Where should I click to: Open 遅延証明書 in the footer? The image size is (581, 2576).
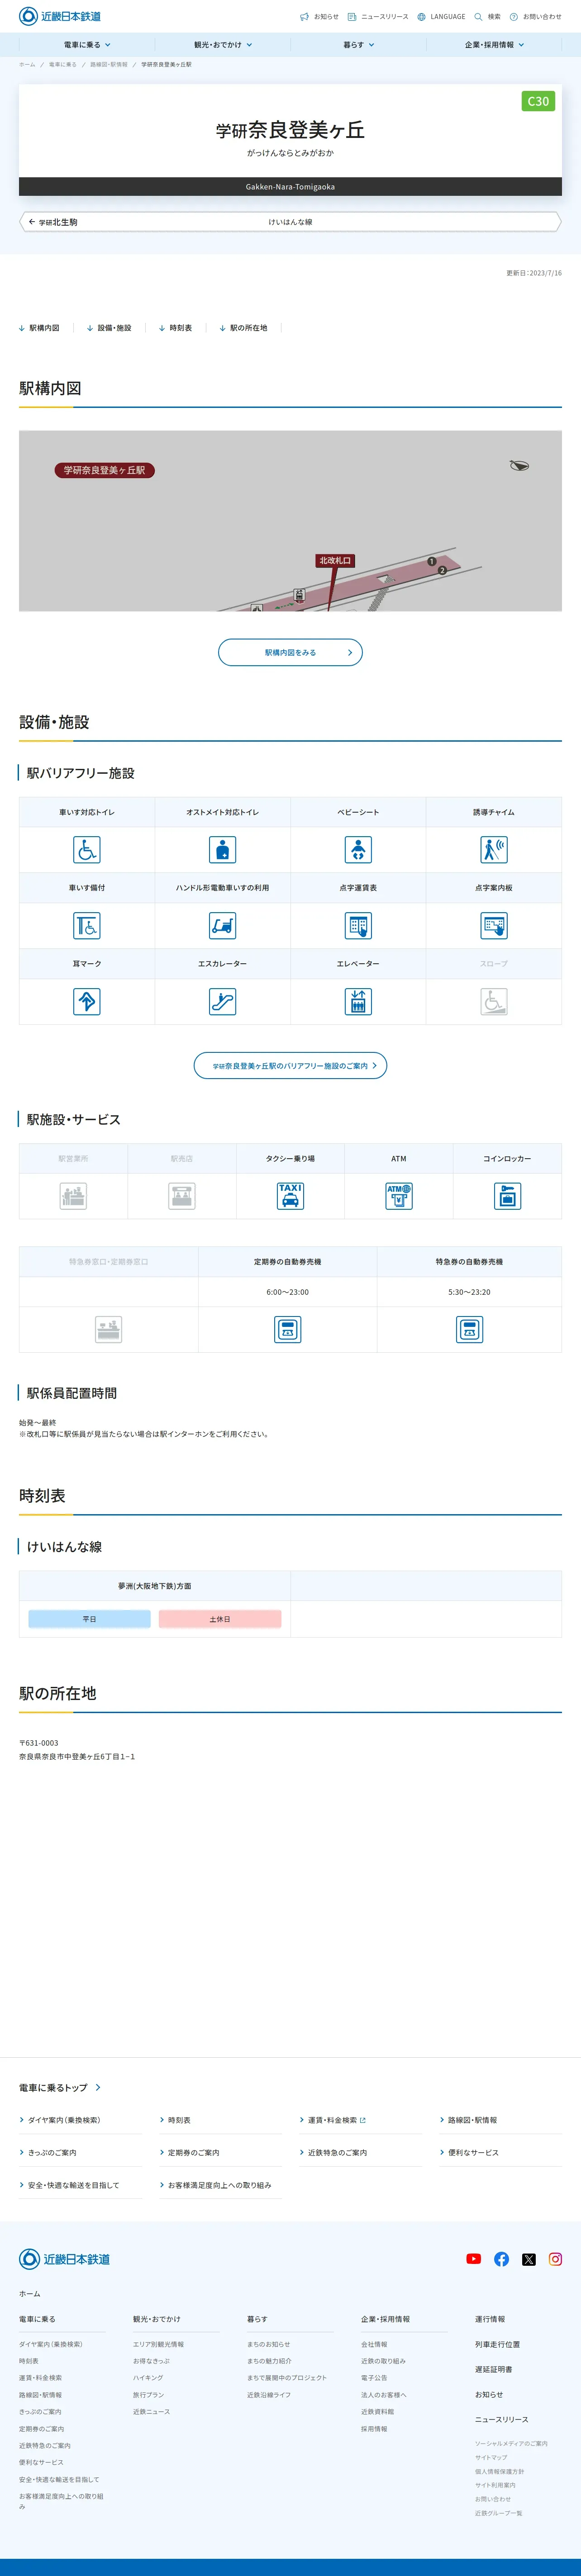(494, 2369)
